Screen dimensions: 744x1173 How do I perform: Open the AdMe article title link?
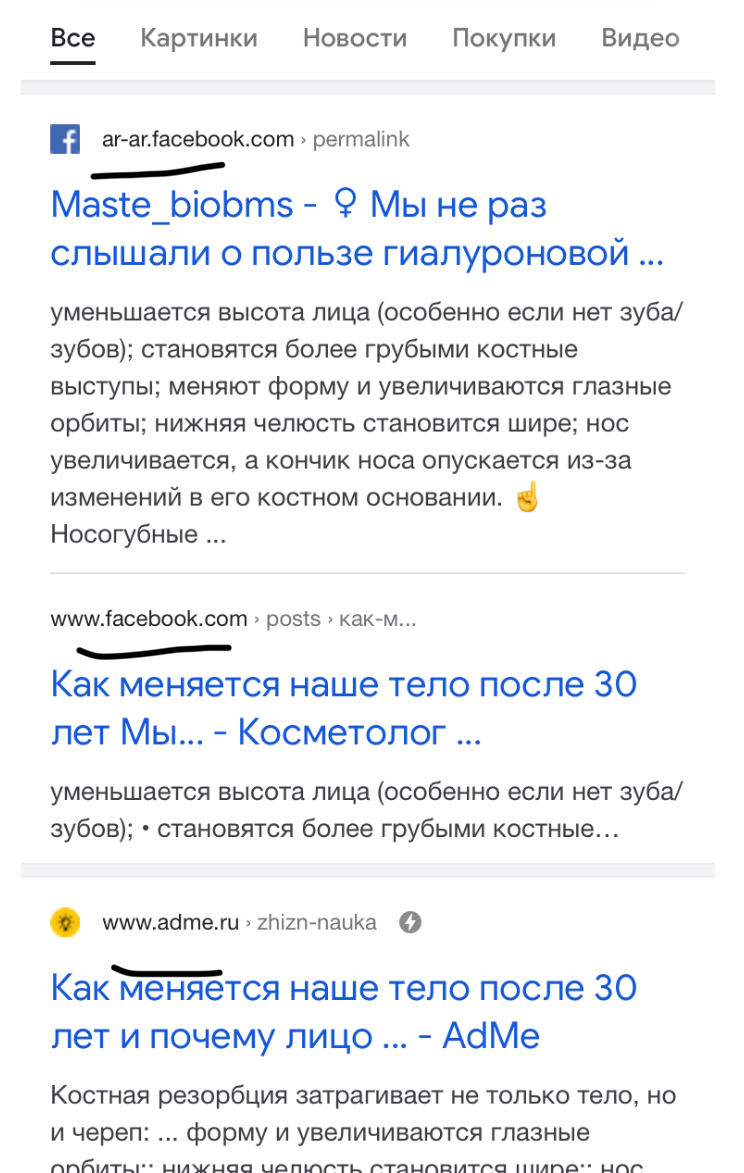pos(343,1012)
